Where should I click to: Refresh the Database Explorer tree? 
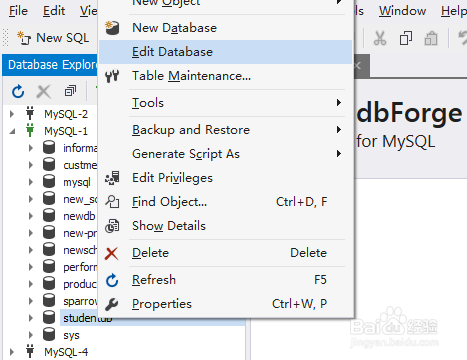(x=18, y=91)
